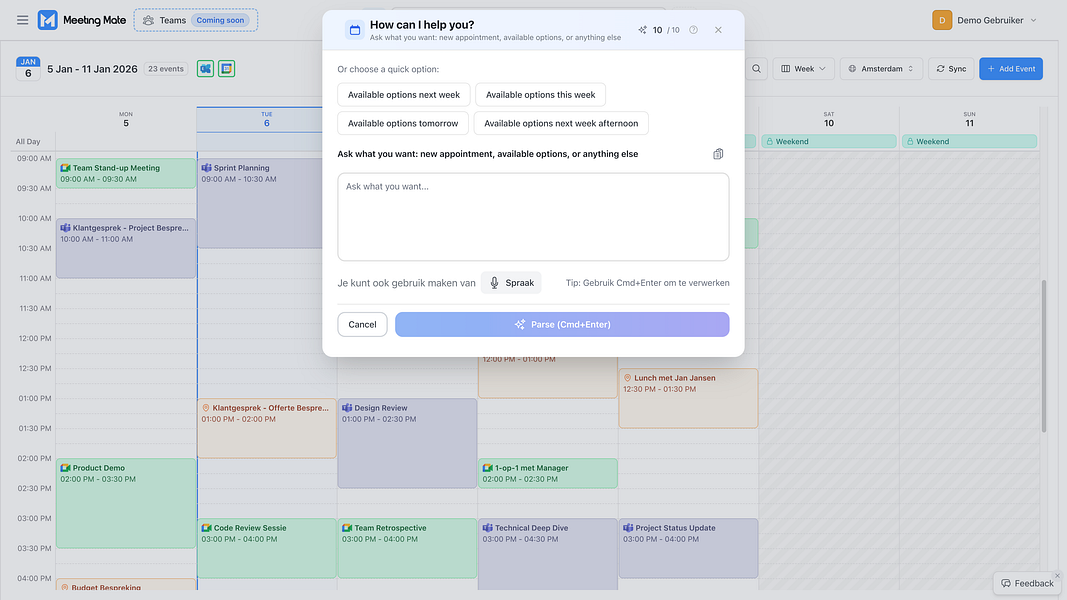
Task: Open the calendar search
Action: (757, 69)
